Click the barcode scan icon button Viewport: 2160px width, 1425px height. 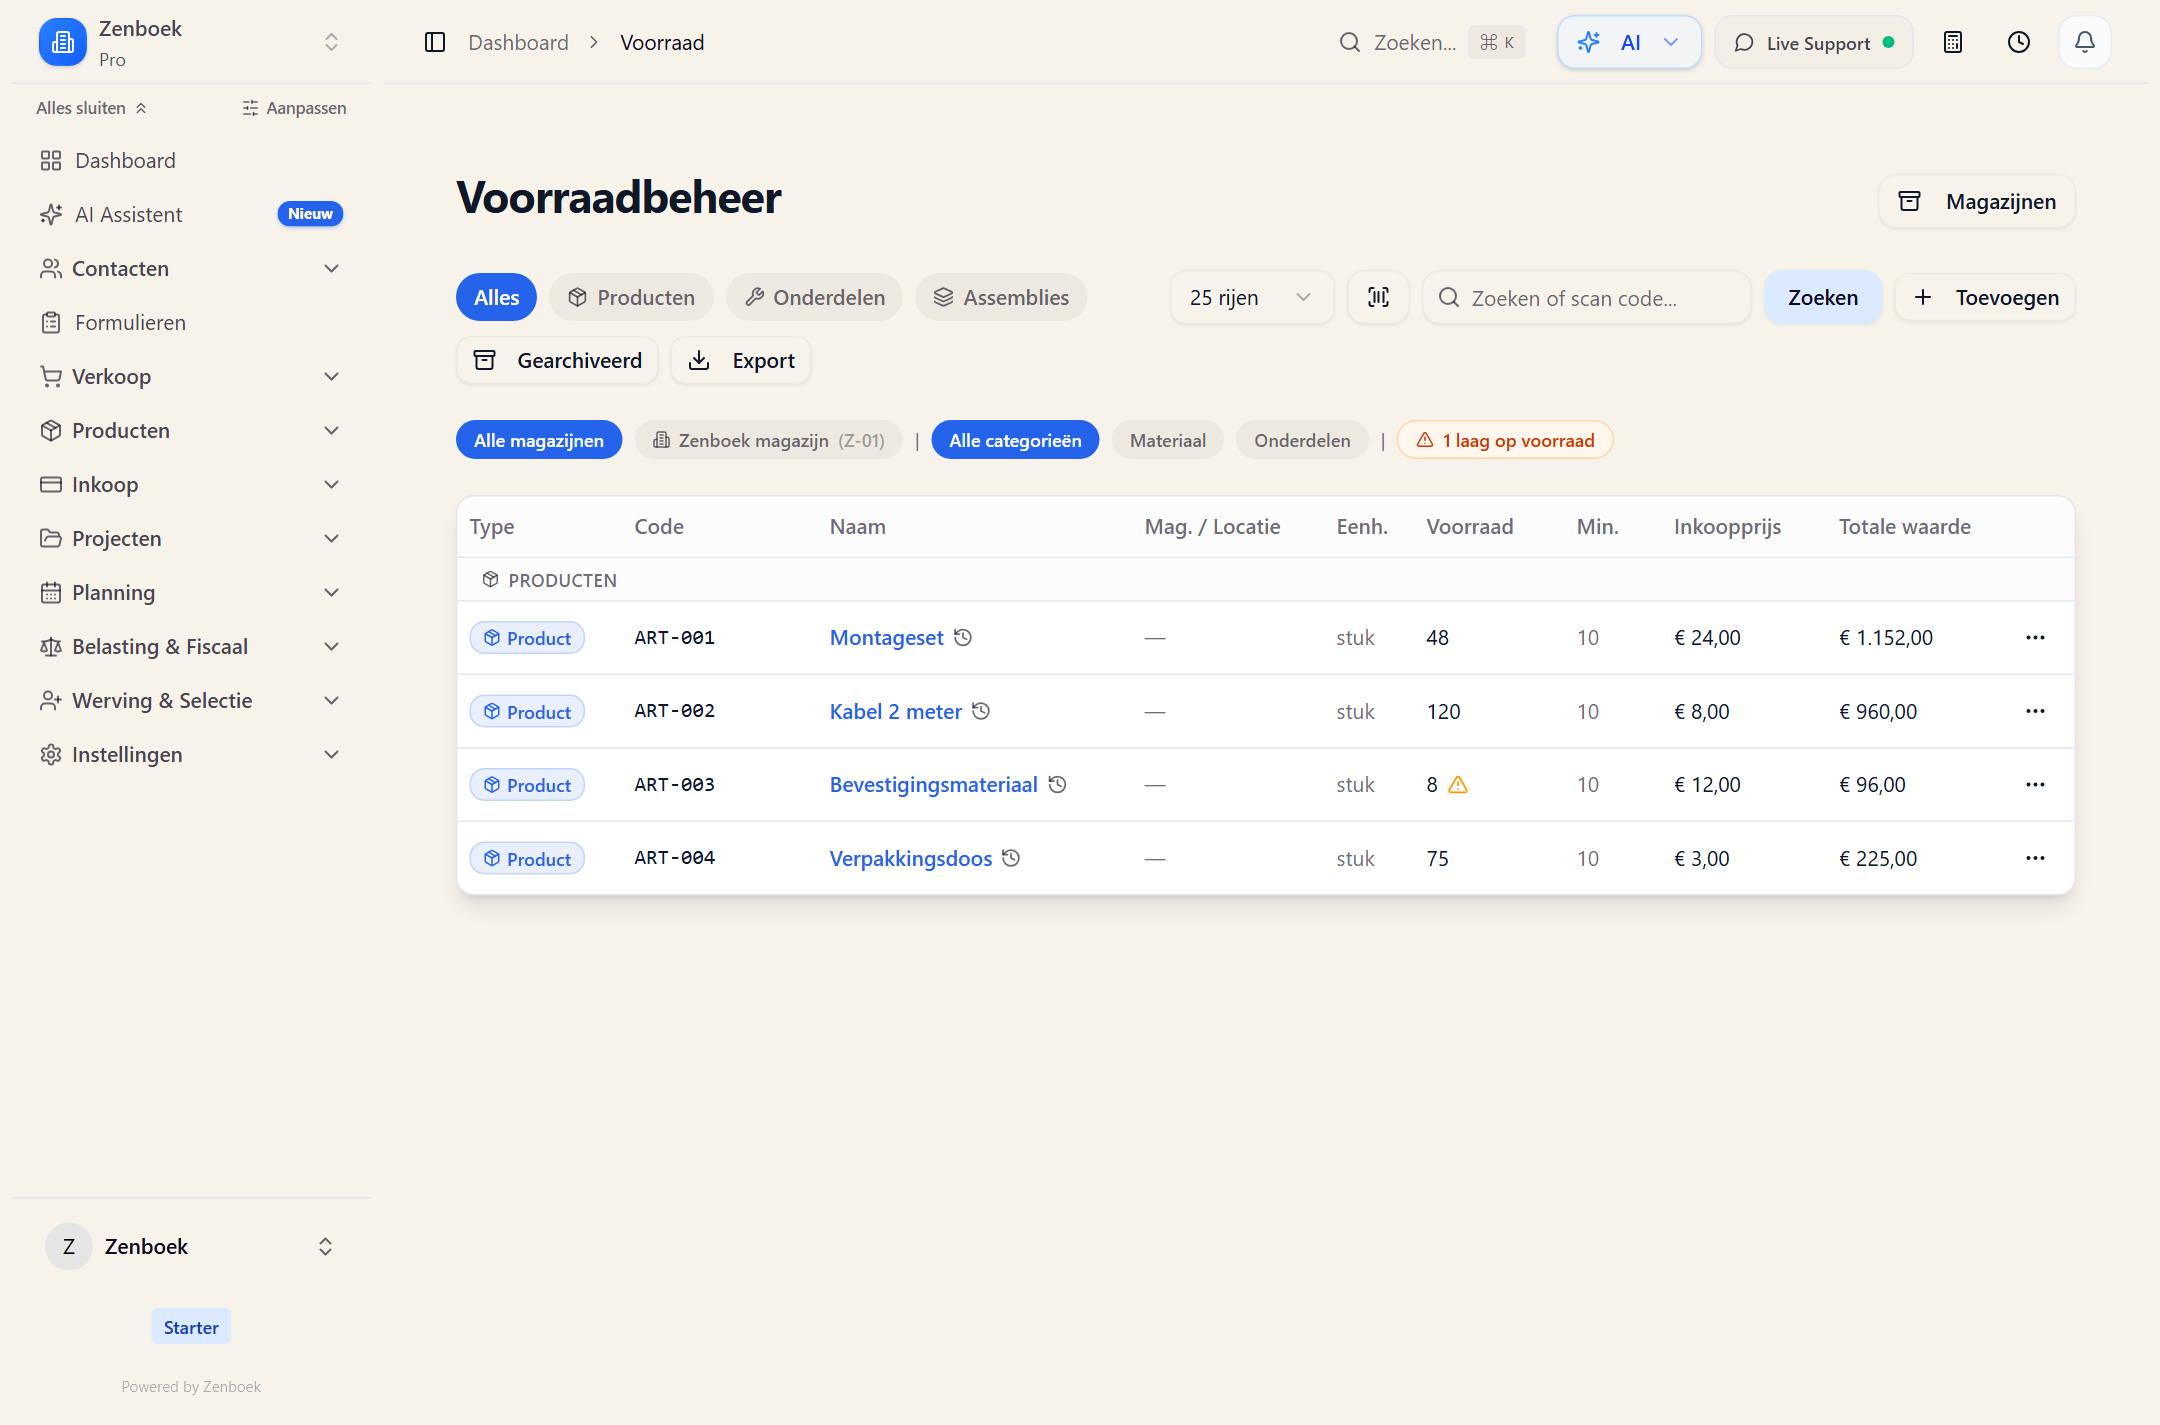coord(1378,298)
